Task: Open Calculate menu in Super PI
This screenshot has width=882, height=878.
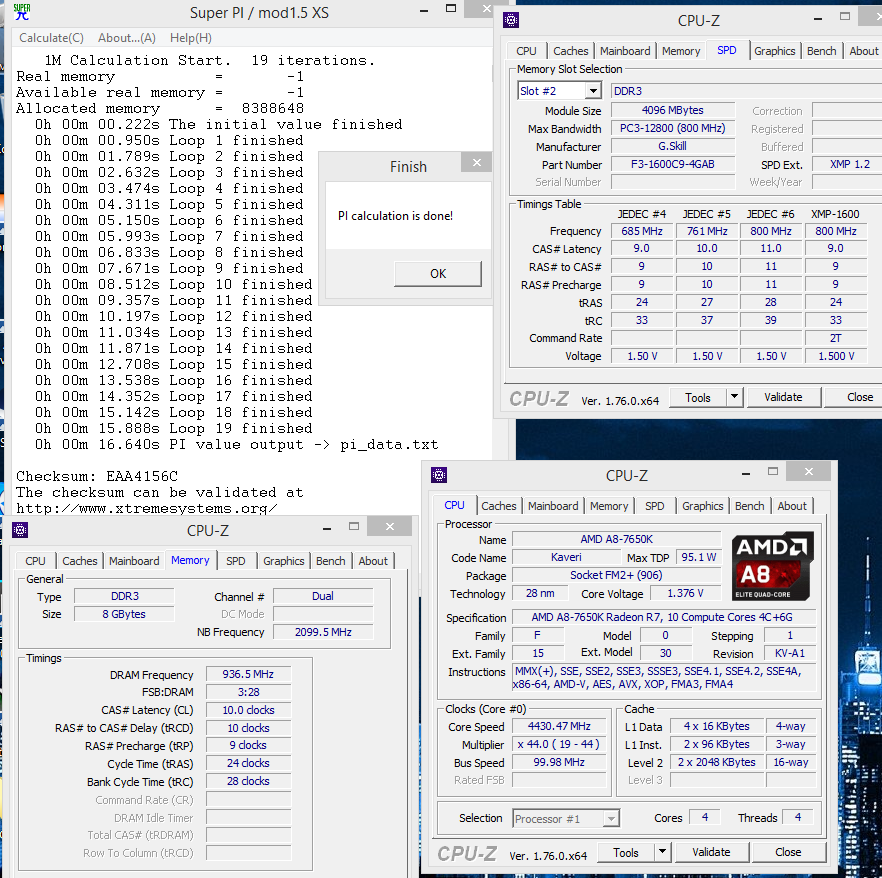Action: (51, 38)
